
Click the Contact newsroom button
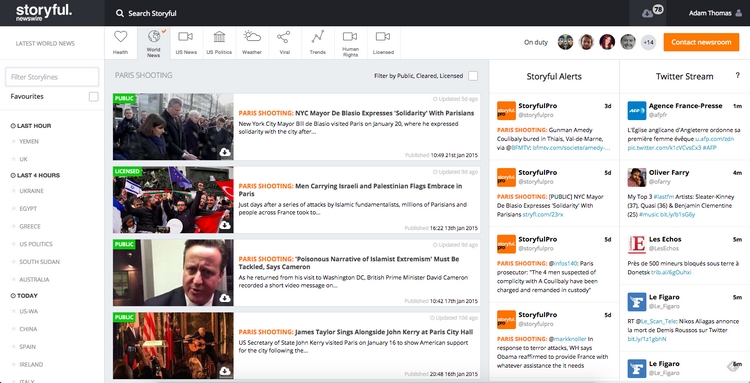coord(701,42)
